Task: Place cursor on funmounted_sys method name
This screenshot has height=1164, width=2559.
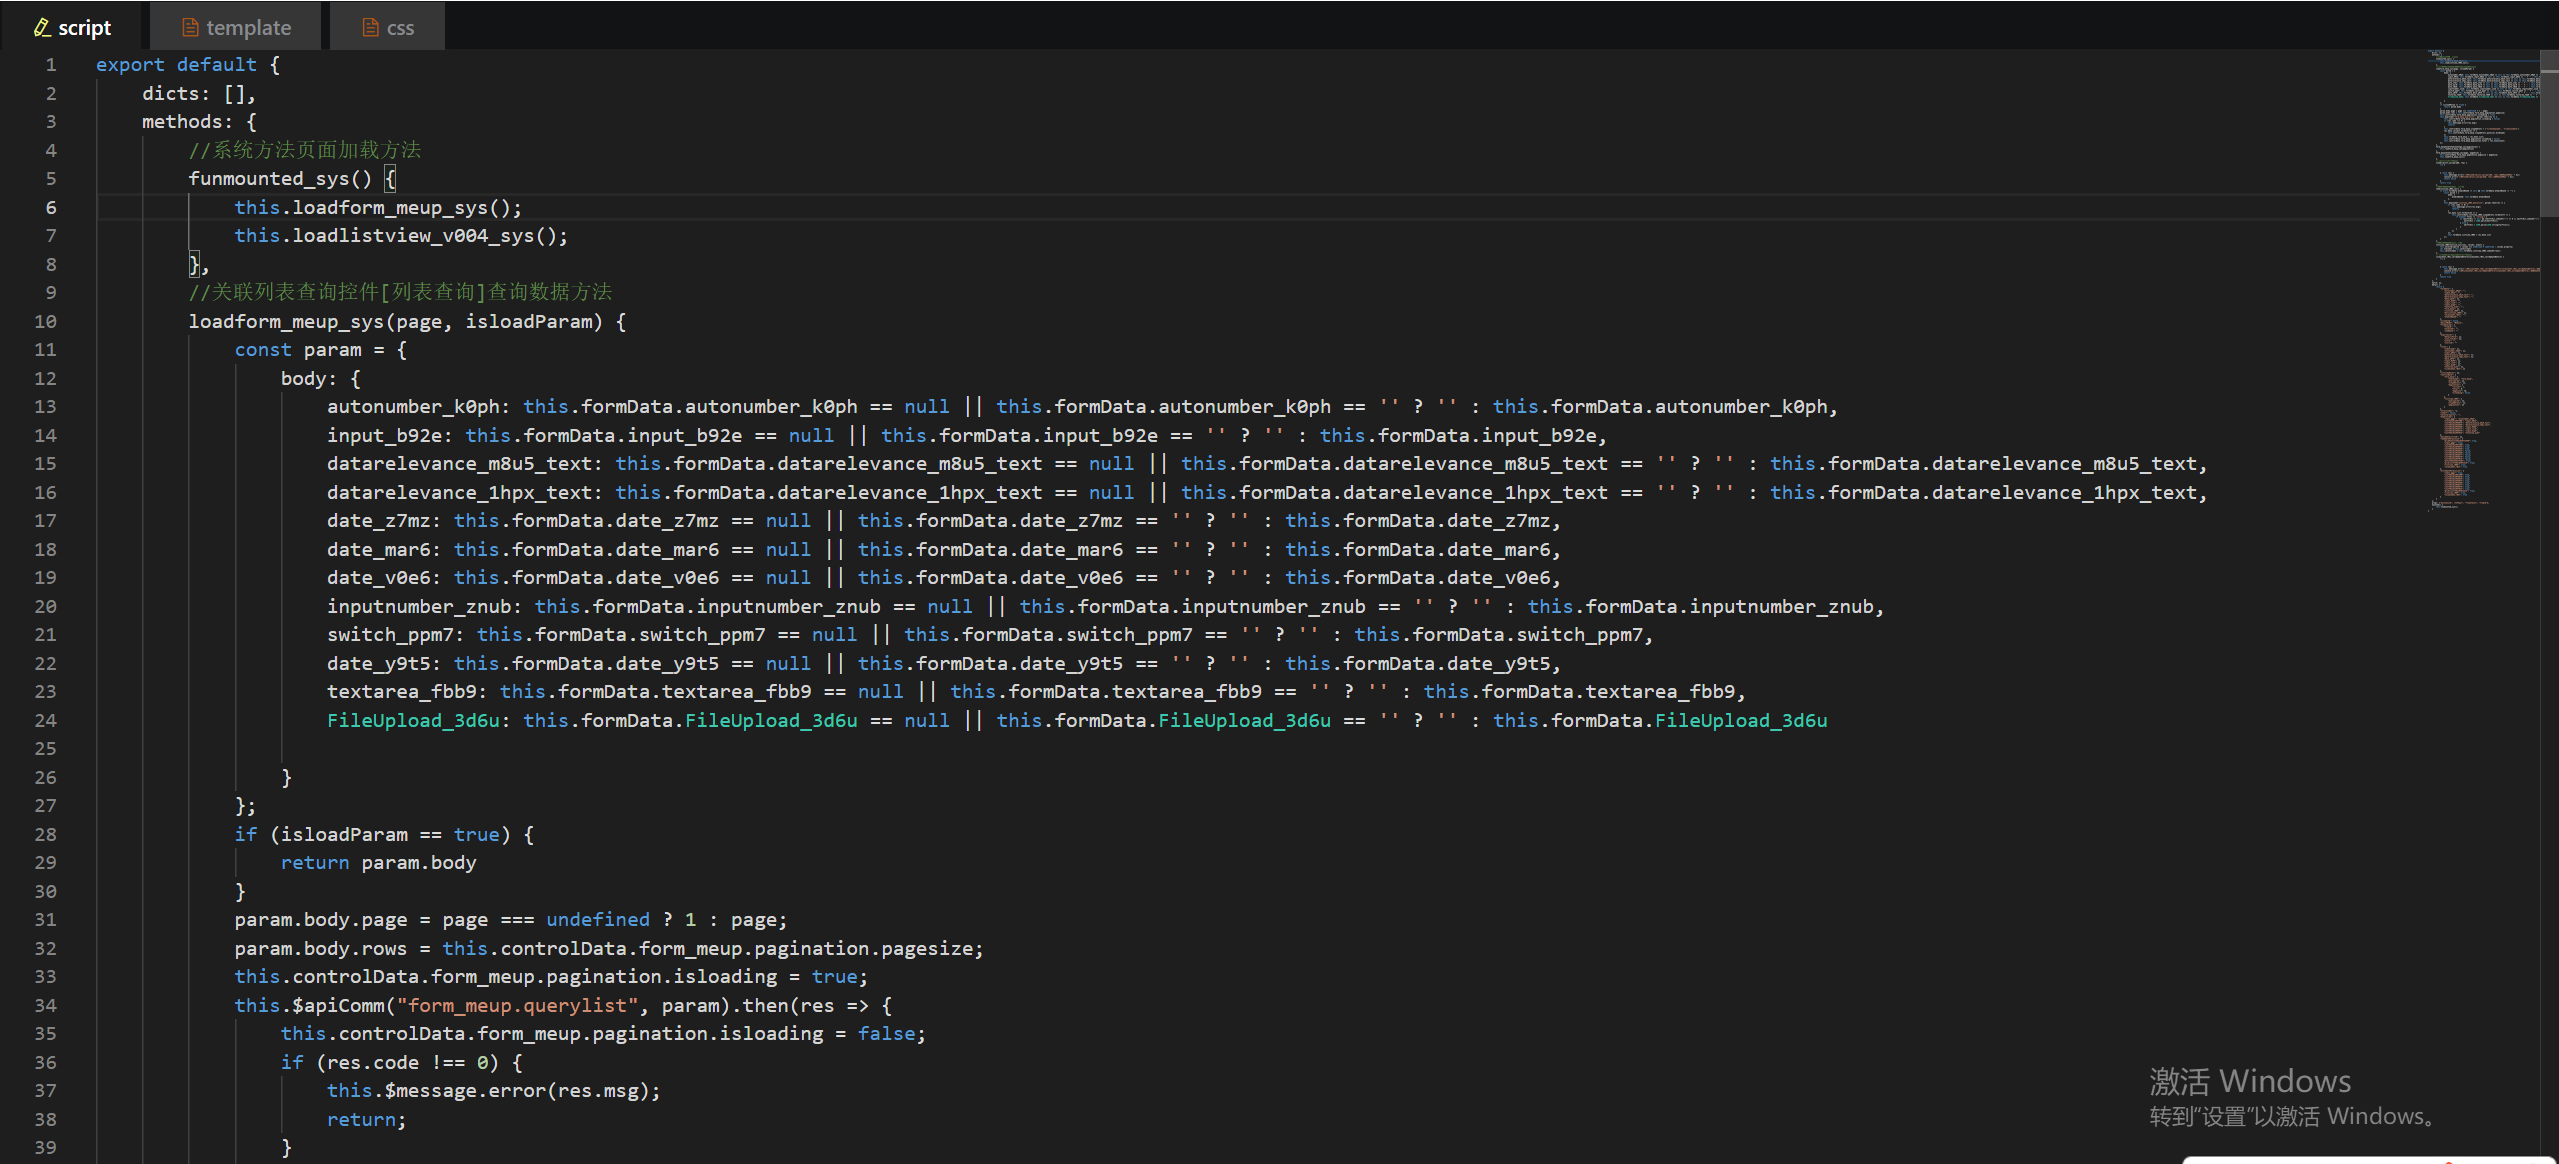Action: pos(267,178)
